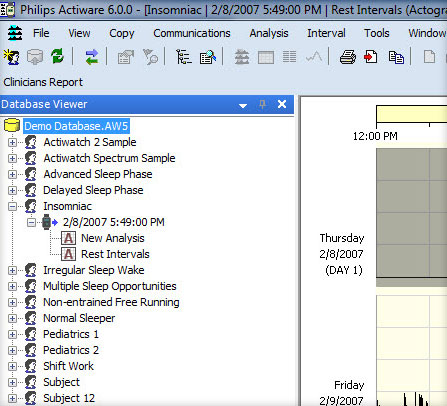Viewport: 447px width, 406px height.
Task: Click the A icon next to Rest Intervals
Action: coord(68,254)
